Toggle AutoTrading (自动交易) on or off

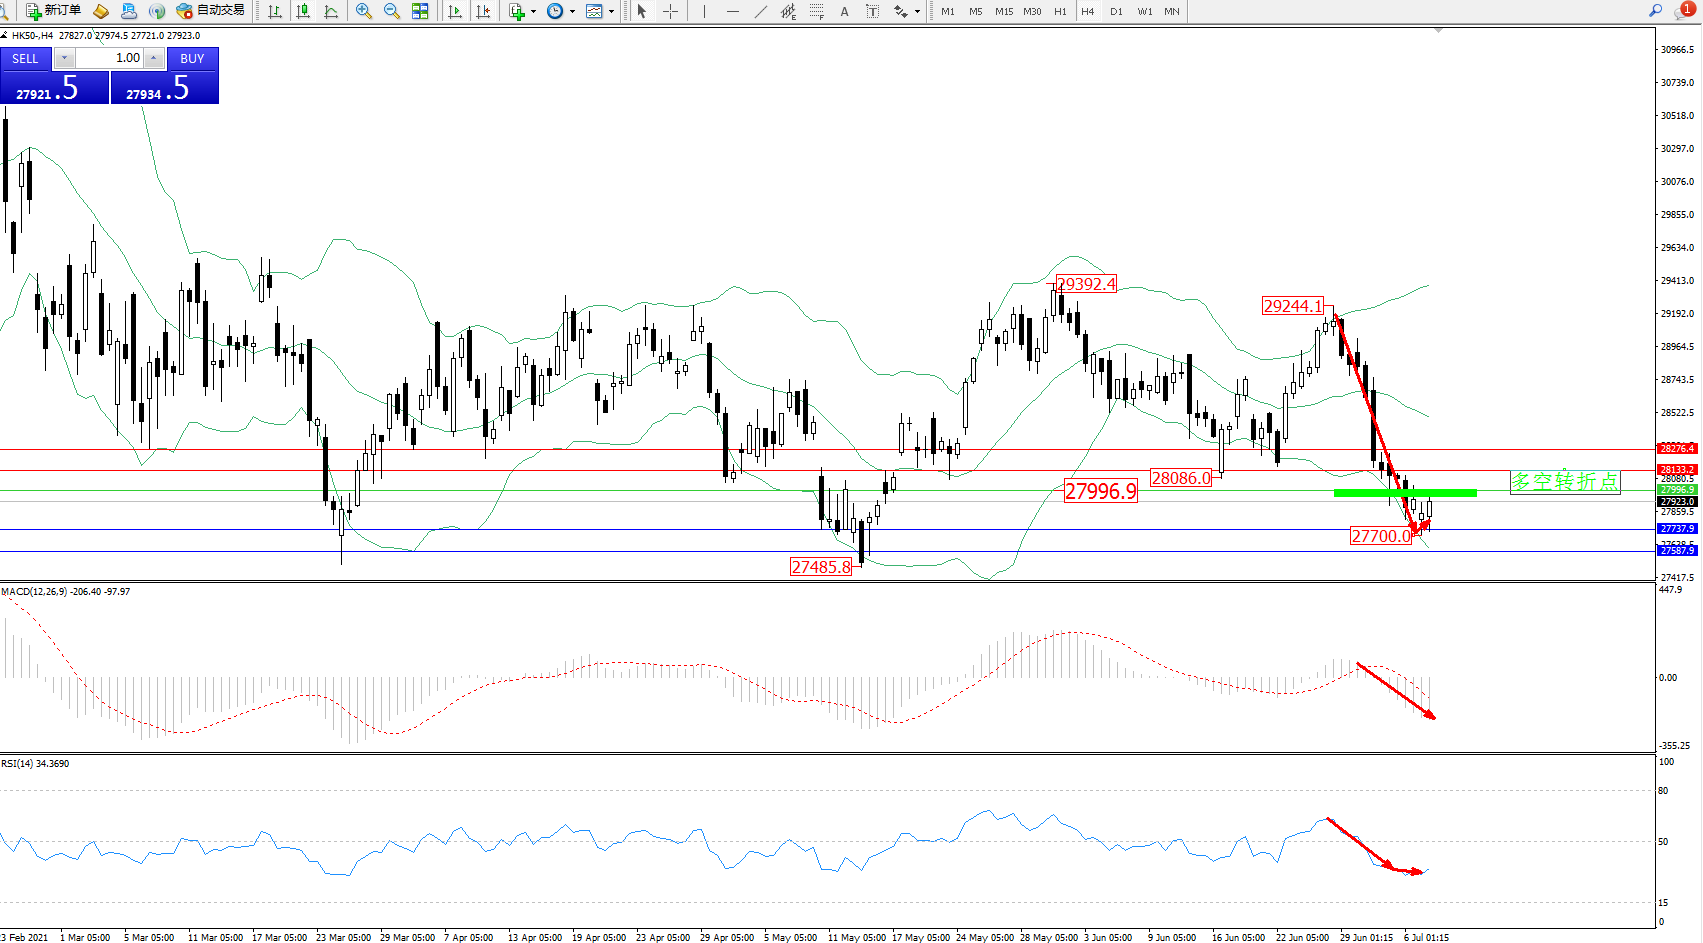[211, 11]
